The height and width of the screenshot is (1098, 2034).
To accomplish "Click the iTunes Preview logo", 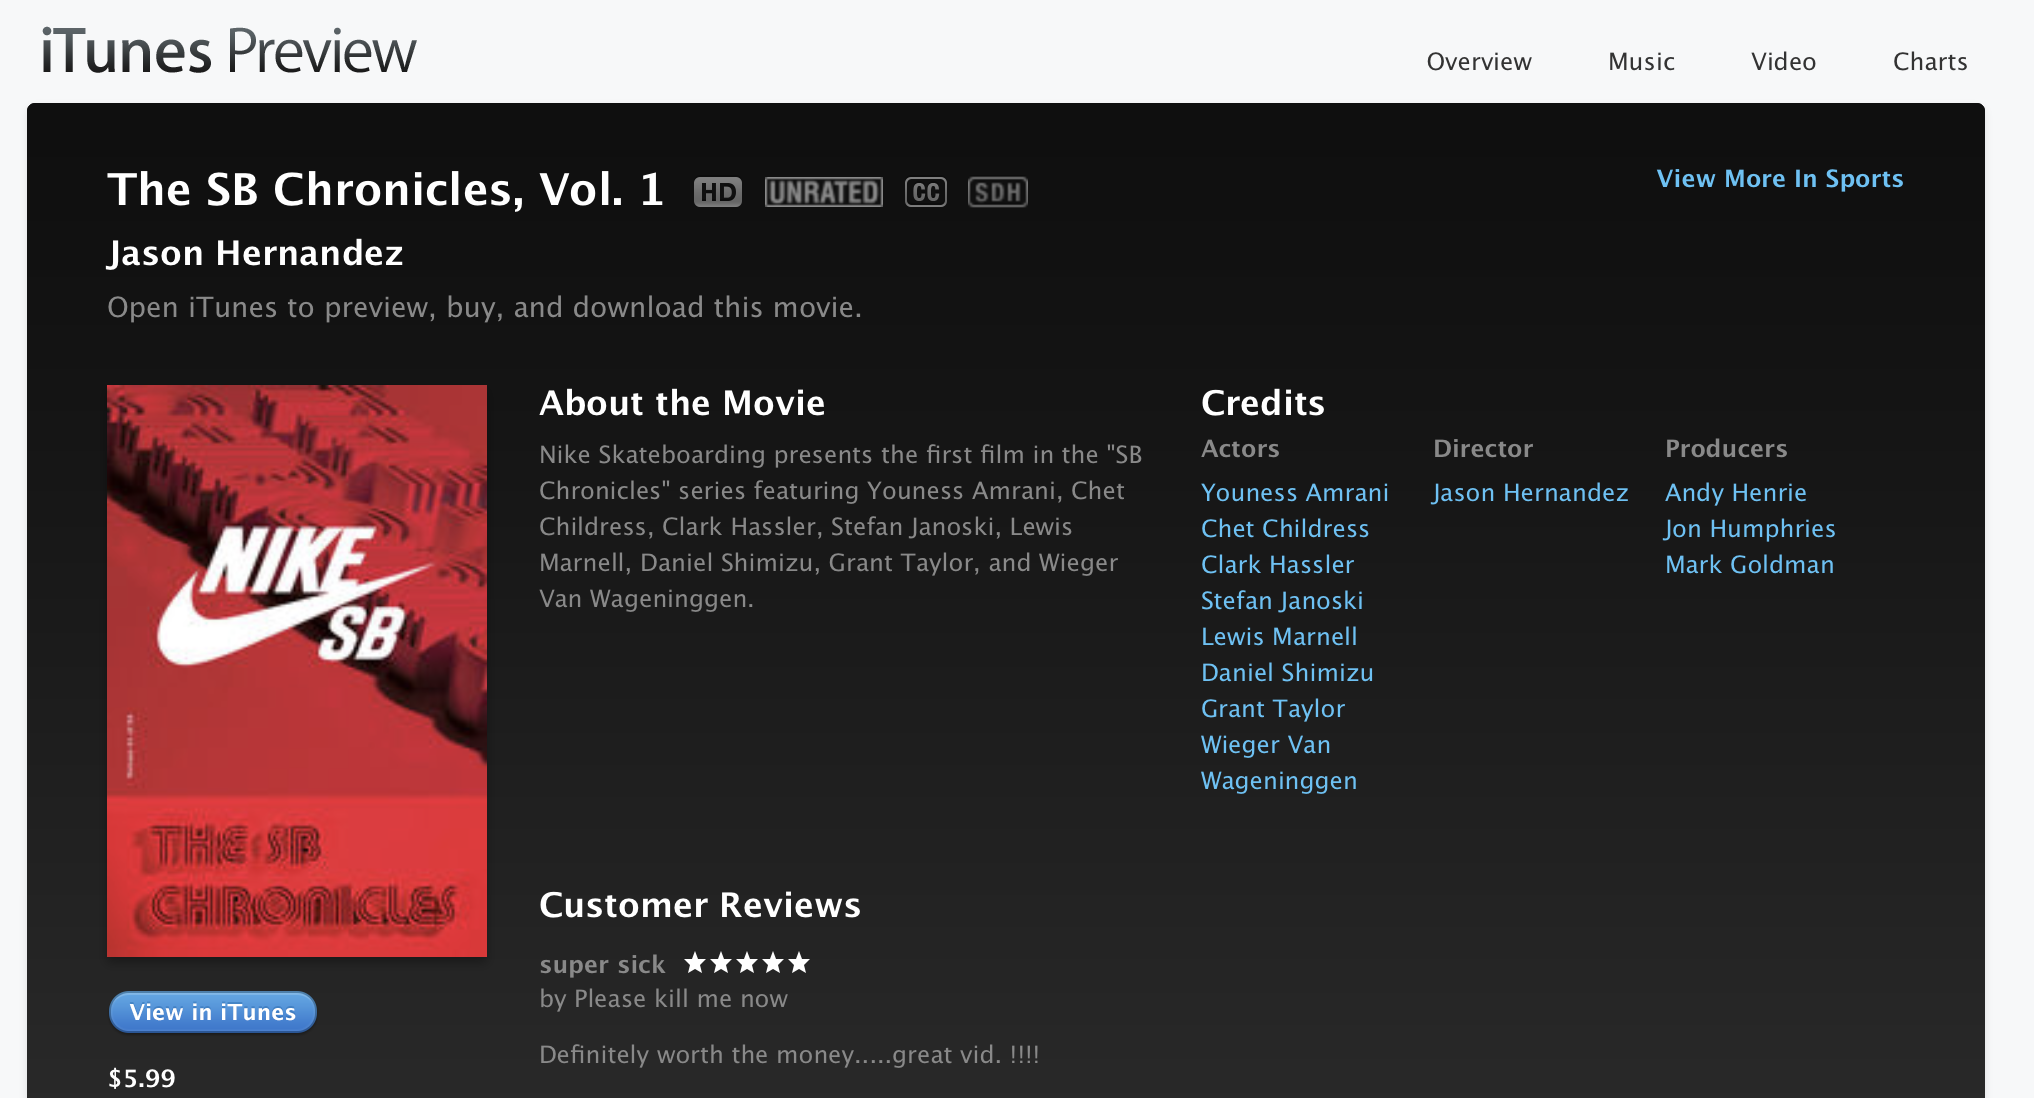I will coord(228,52).
